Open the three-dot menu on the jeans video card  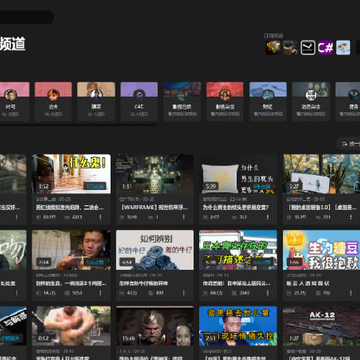click(x=183, y=293)
